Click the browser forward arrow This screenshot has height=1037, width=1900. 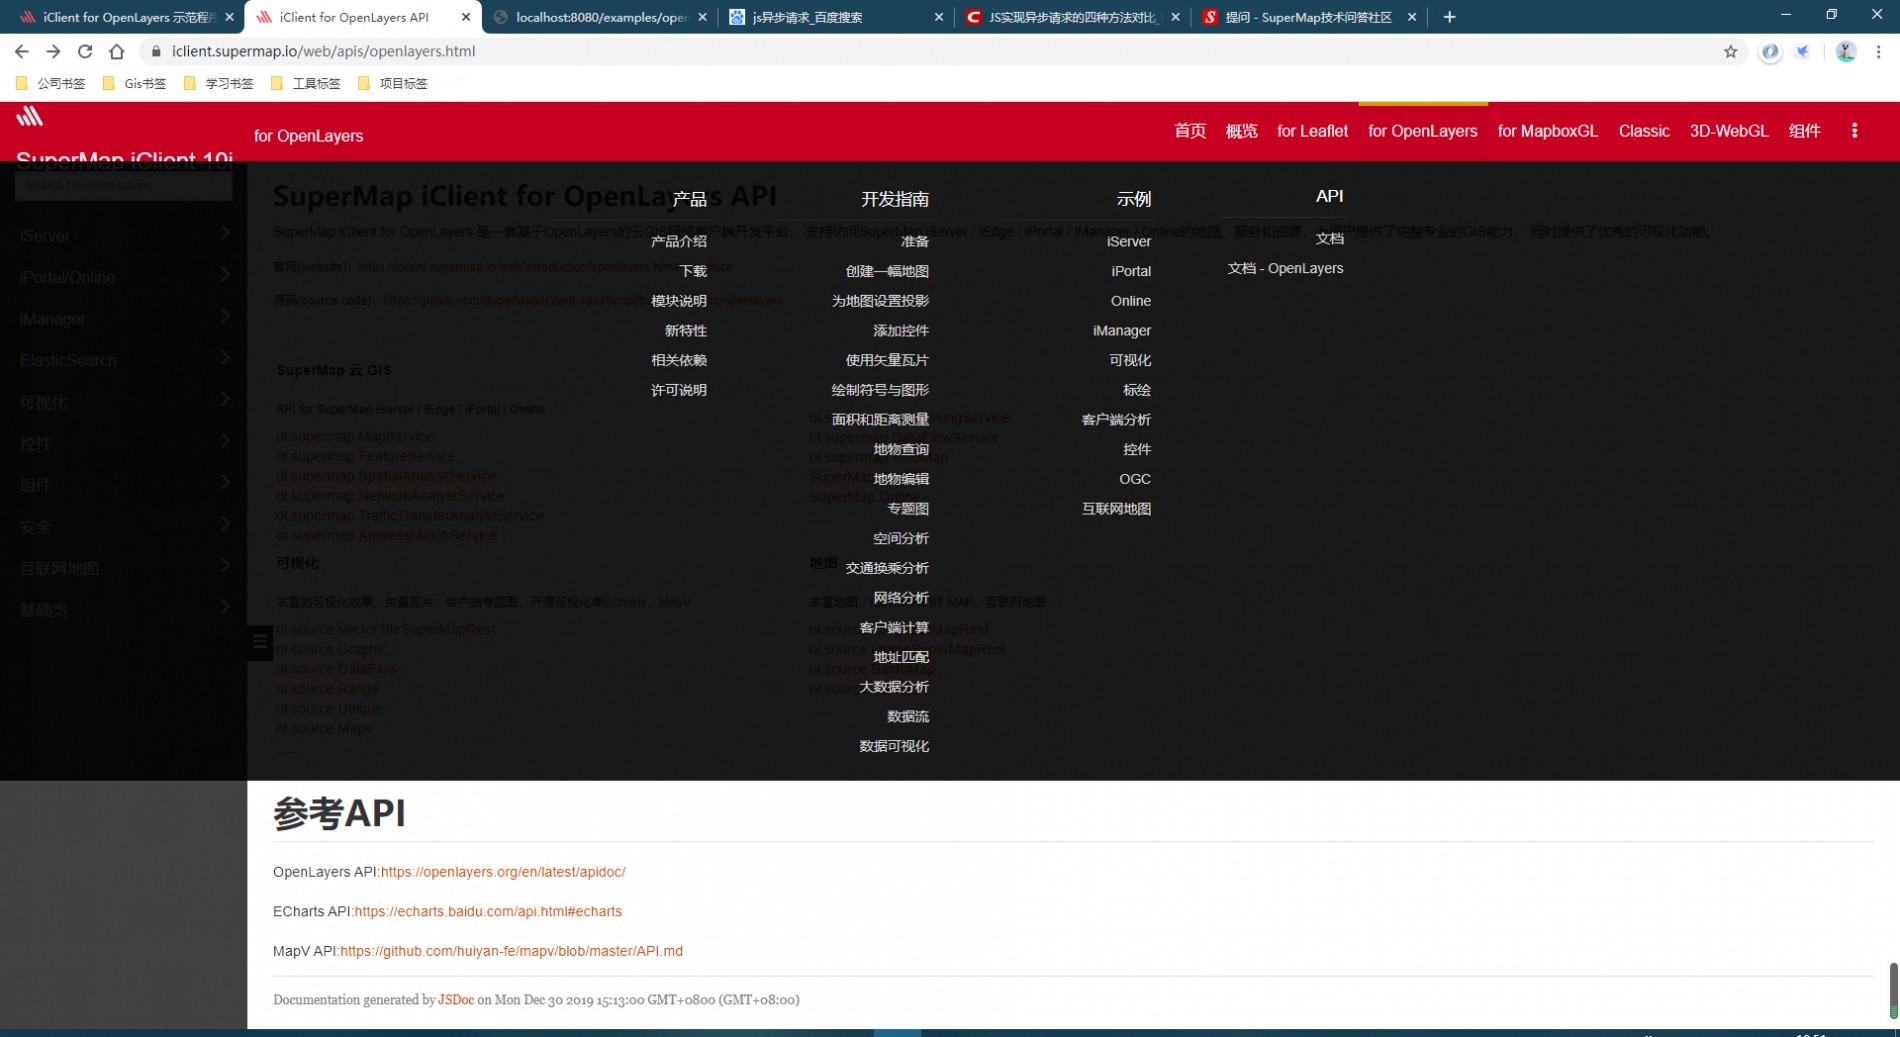(54, 51)
